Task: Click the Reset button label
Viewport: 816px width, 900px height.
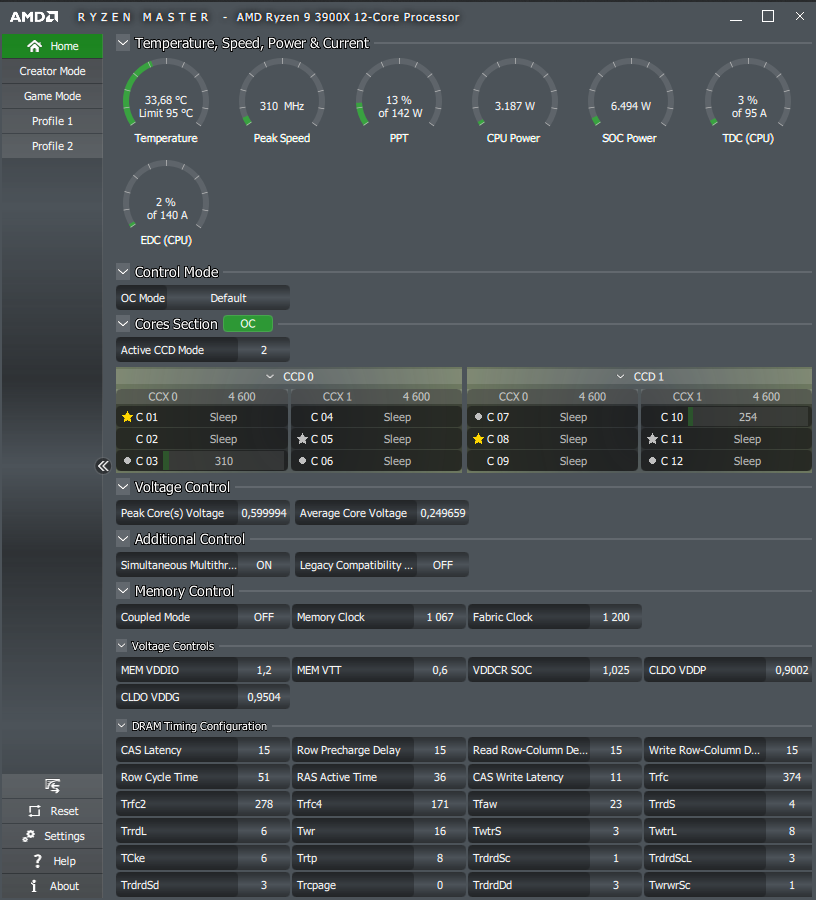Action: coord(64,811)
